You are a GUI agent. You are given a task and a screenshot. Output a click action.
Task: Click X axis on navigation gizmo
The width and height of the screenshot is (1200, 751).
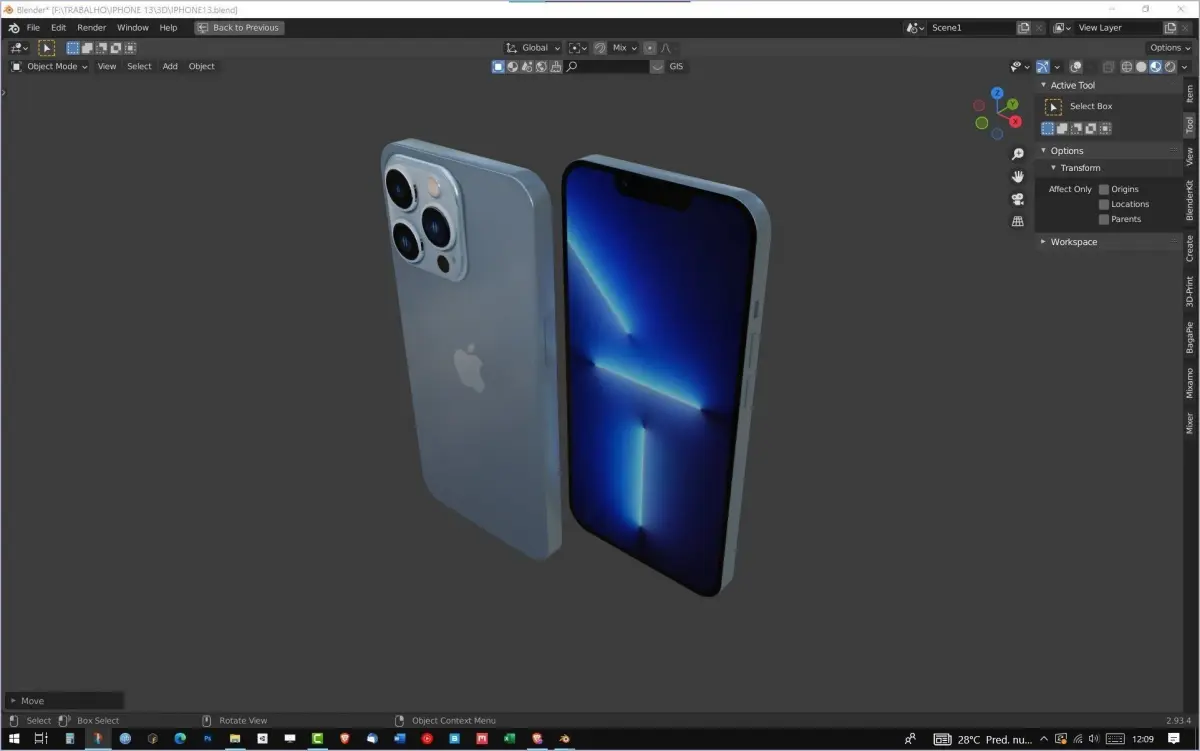click(1015, 121)
